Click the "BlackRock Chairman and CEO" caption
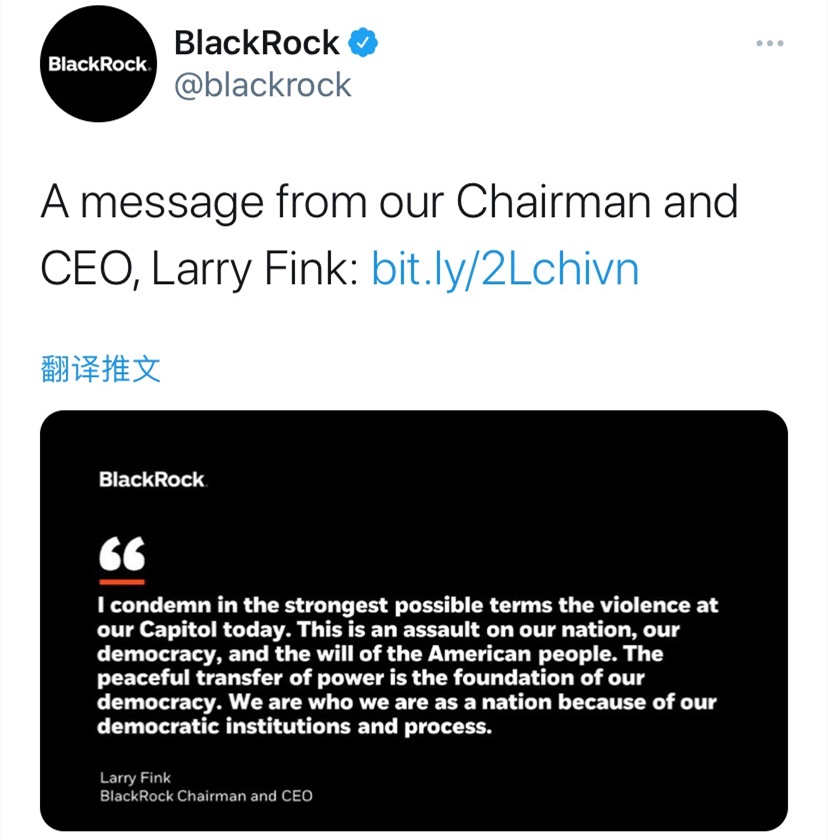828x840 pixels. (206, 796)
